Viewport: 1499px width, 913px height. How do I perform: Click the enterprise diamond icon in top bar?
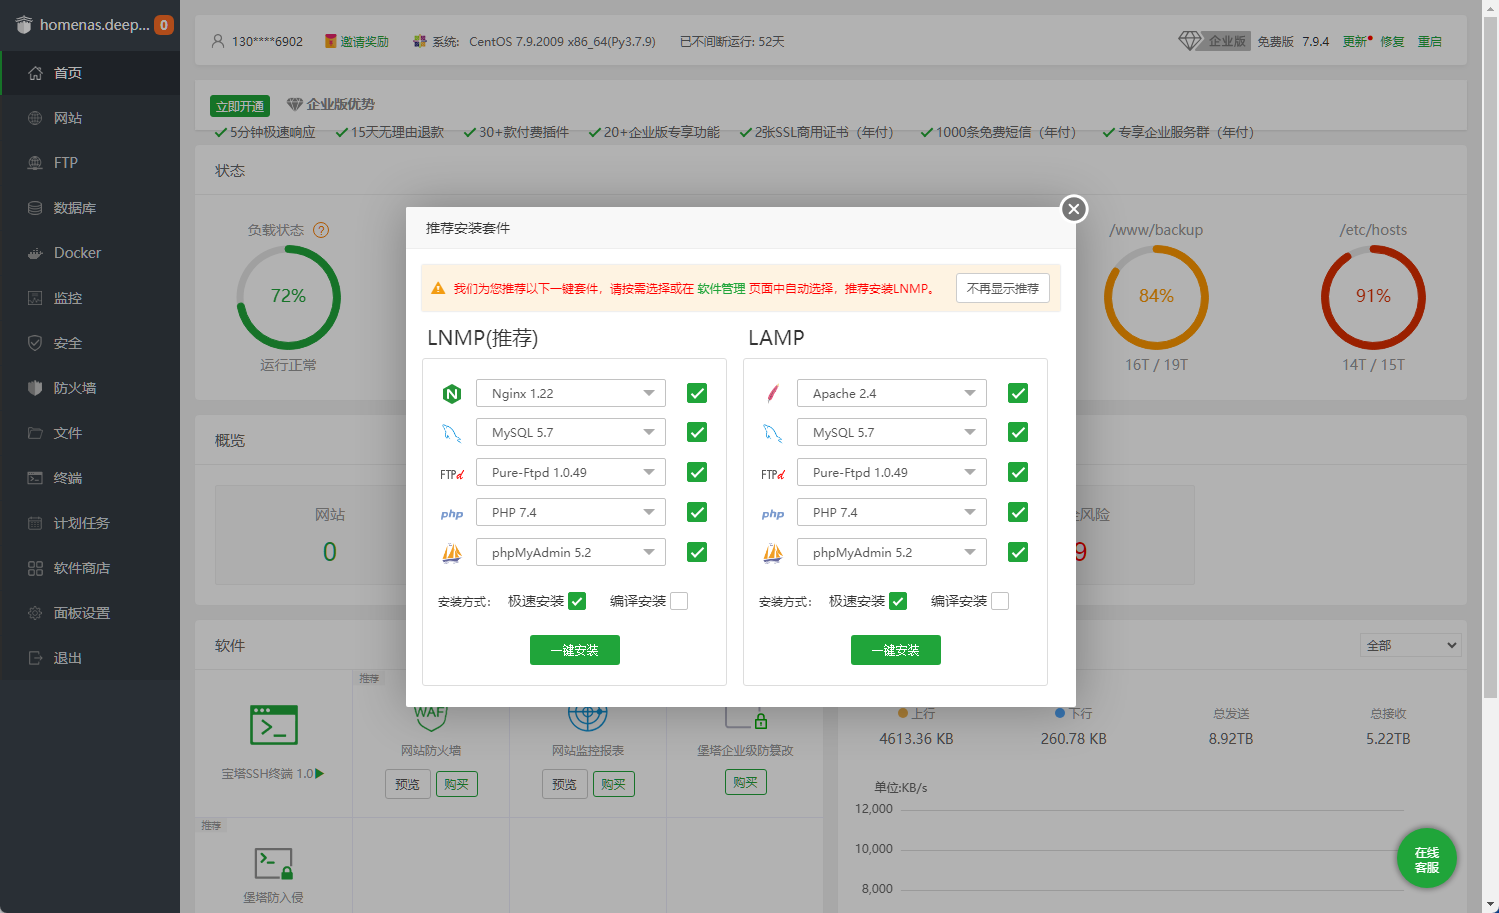click(1189, 41)
